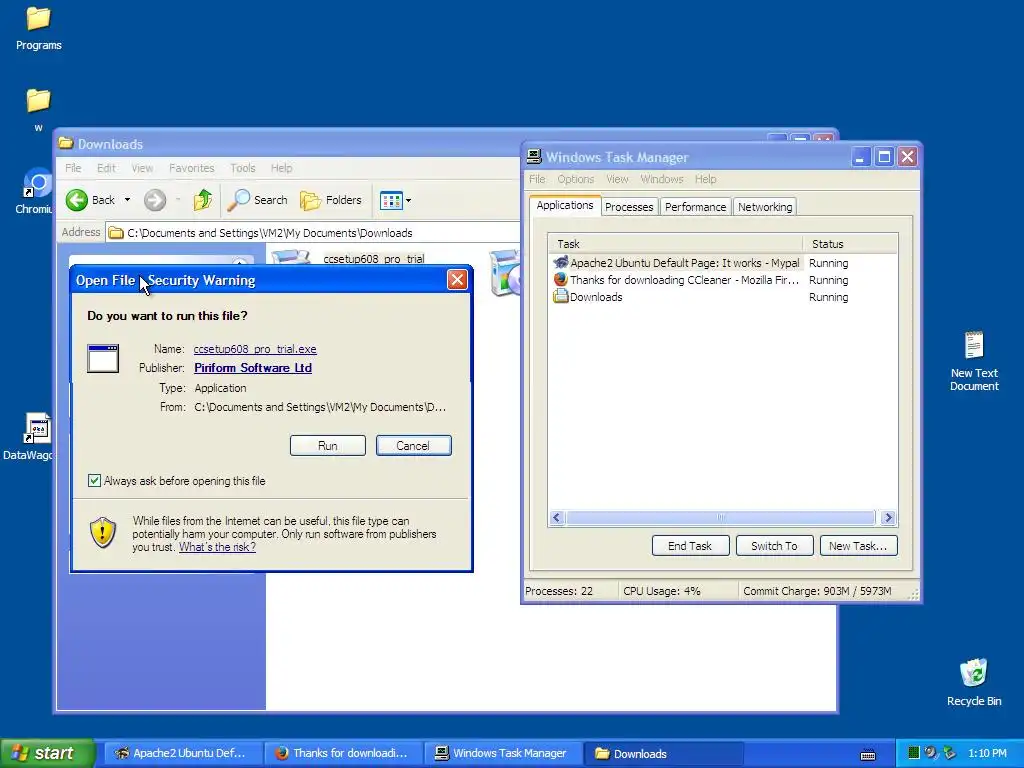
Task: Uncheck Always ask before opening this file
Action: [x=94, y=481]
